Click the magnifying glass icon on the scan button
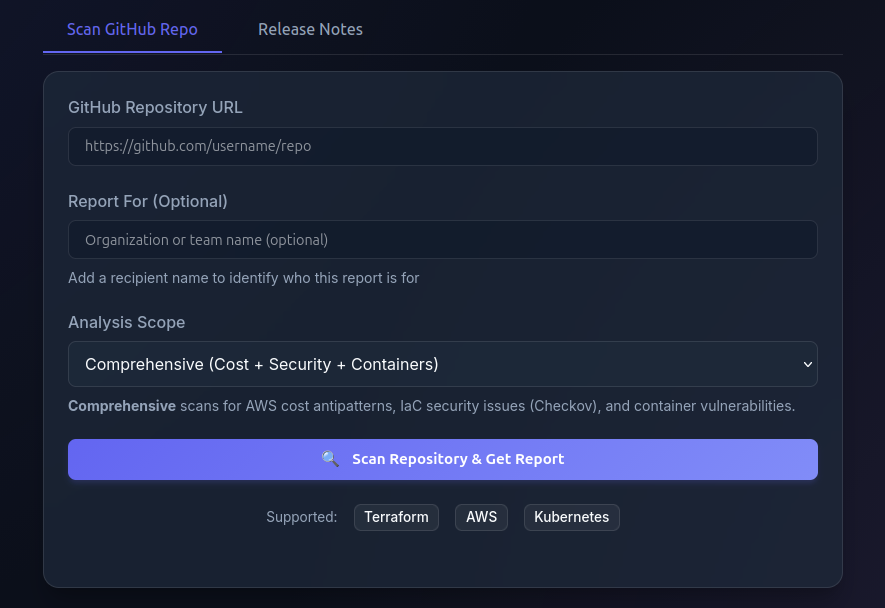 pos(330,459)
